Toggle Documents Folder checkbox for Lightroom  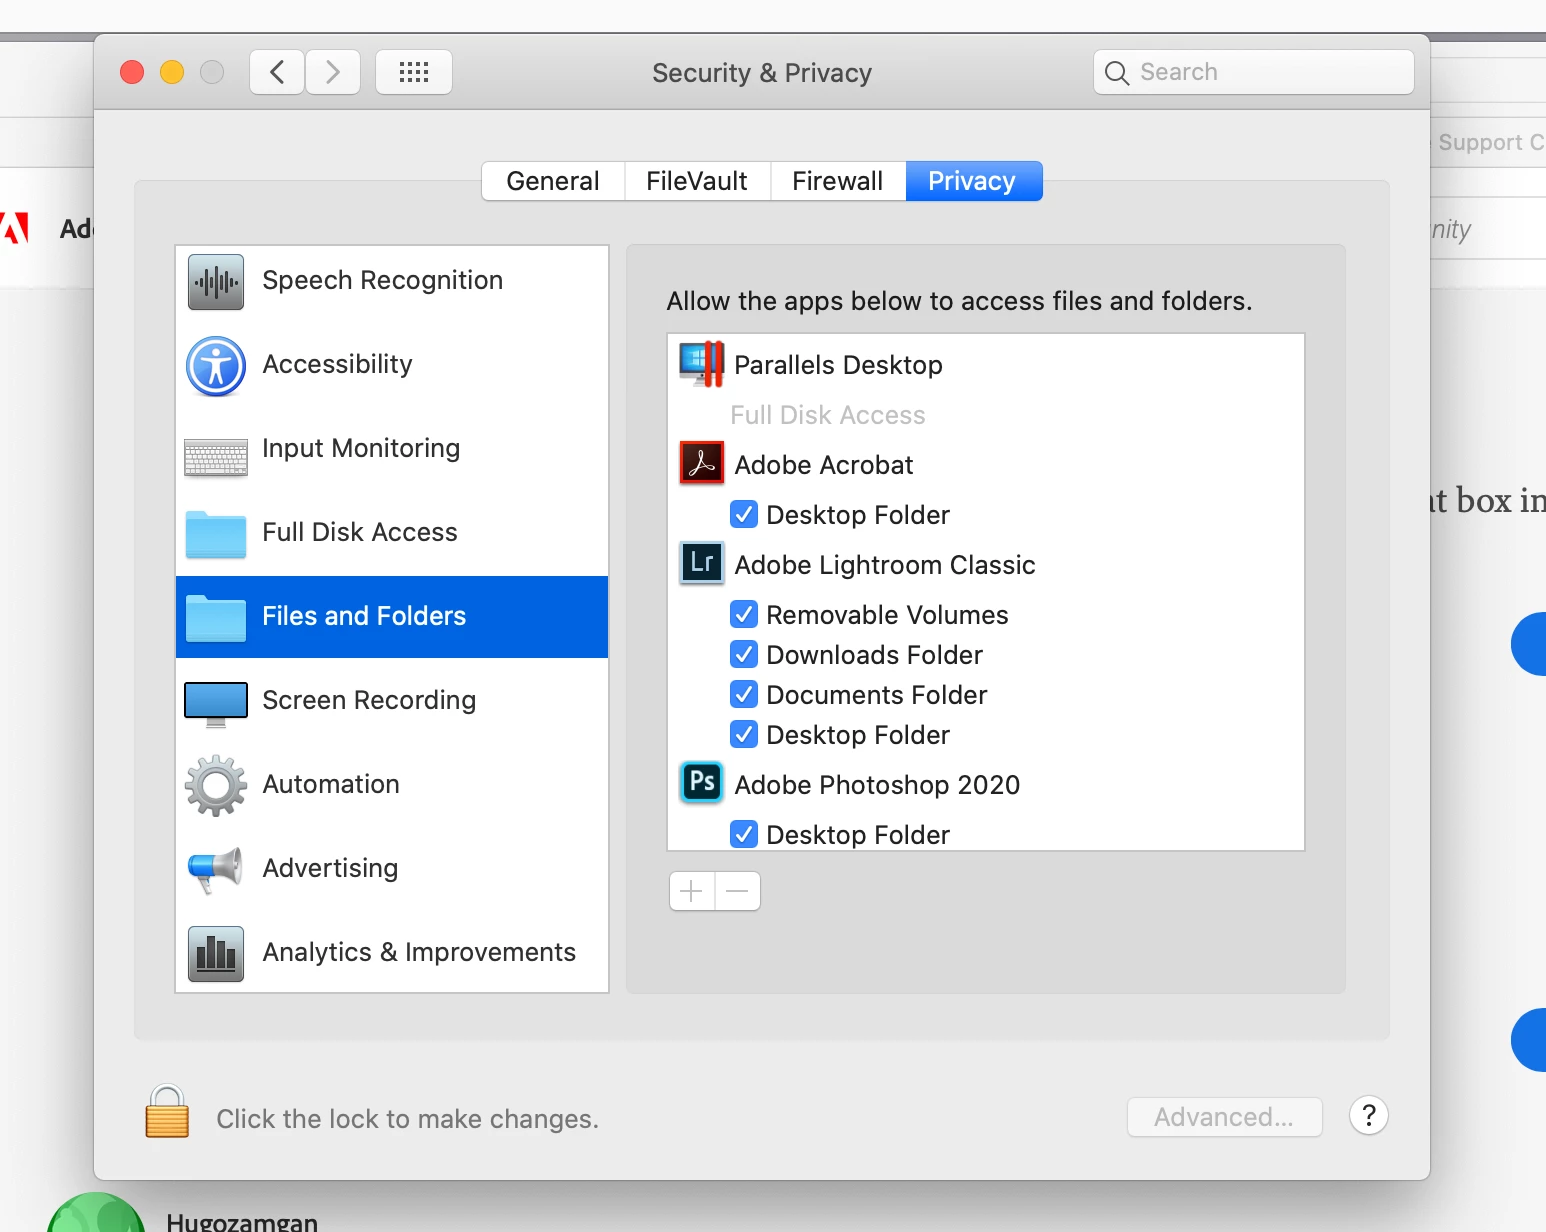point(744,694)
